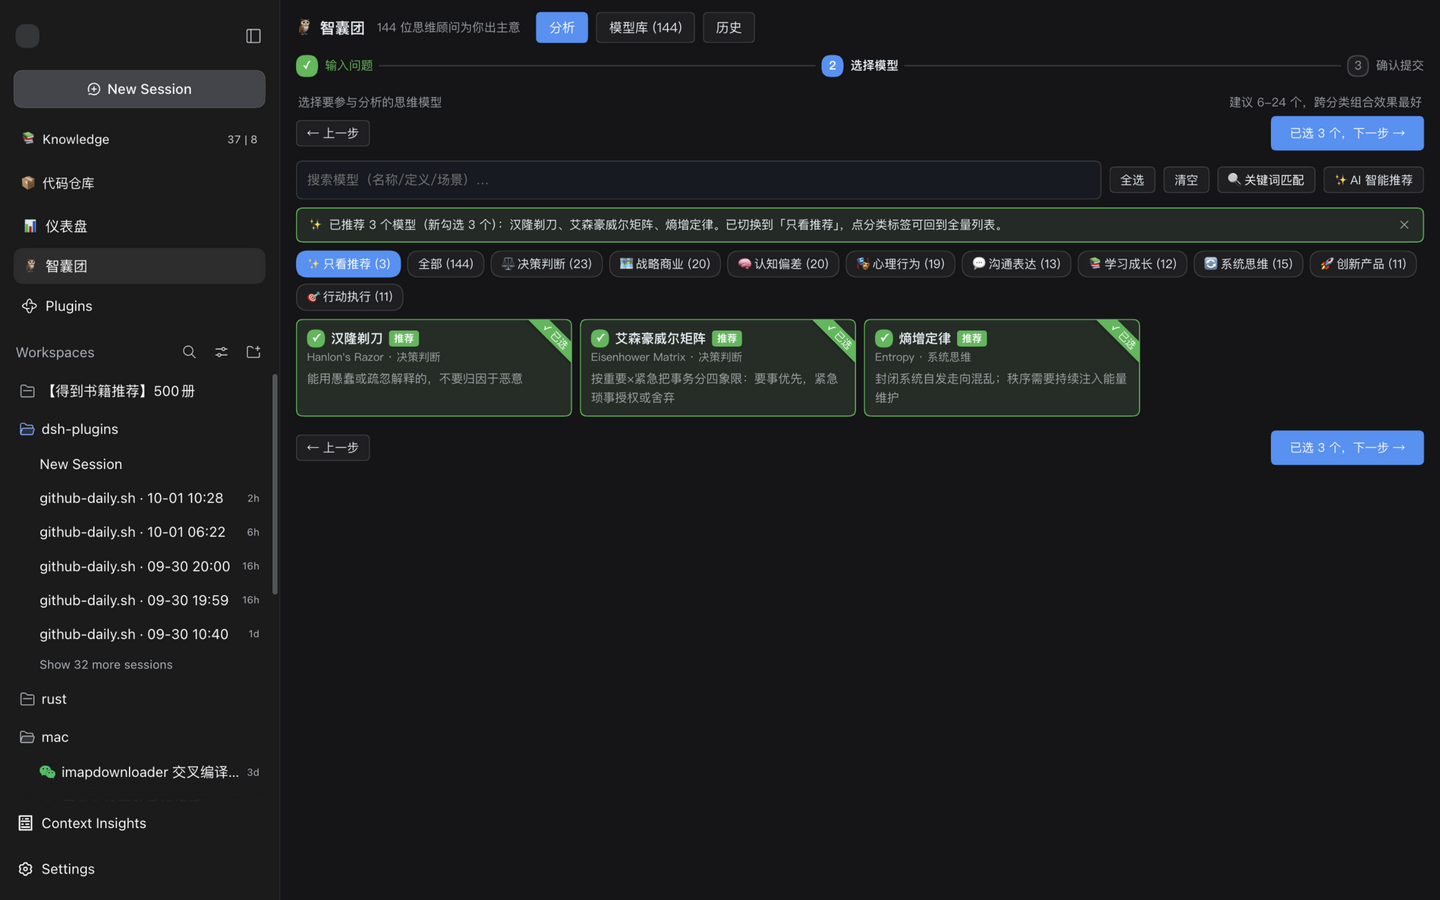Show 32 more sessions
Screen dimensions: 1440x900
(x=106, y=665)
